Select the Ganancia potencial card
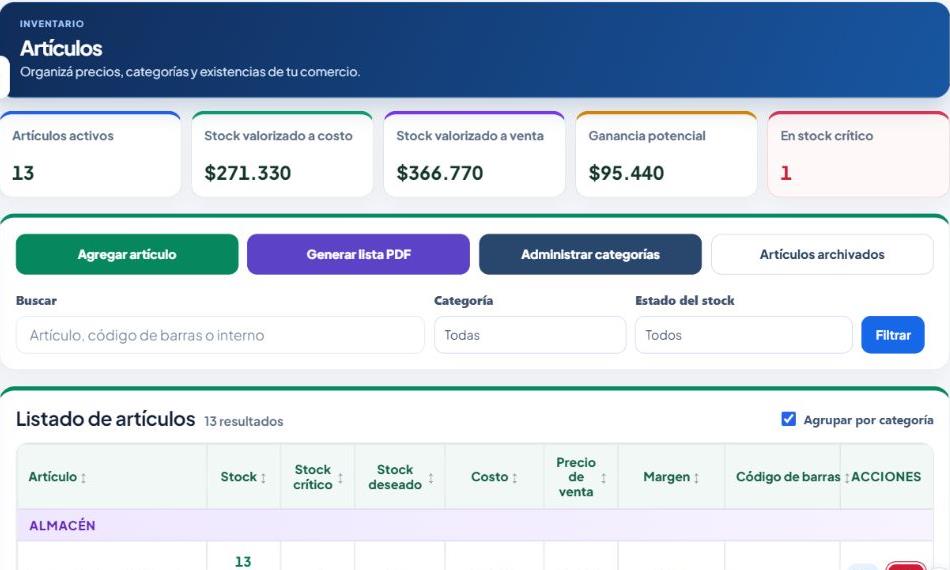 (x=666, y=154)
